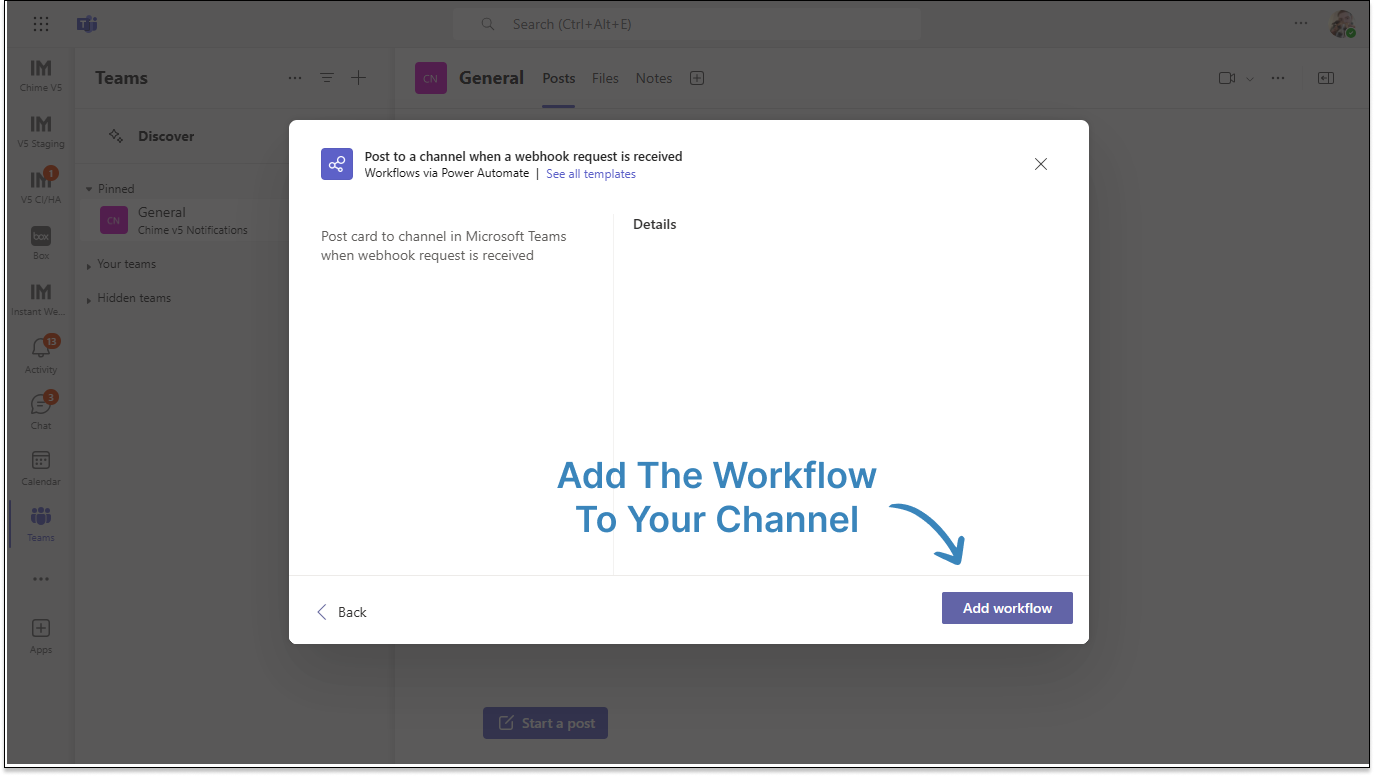Open the Box app in sidebar
Screen dimensions: 1374x776
pyautogui.click(x=41, y=243)
